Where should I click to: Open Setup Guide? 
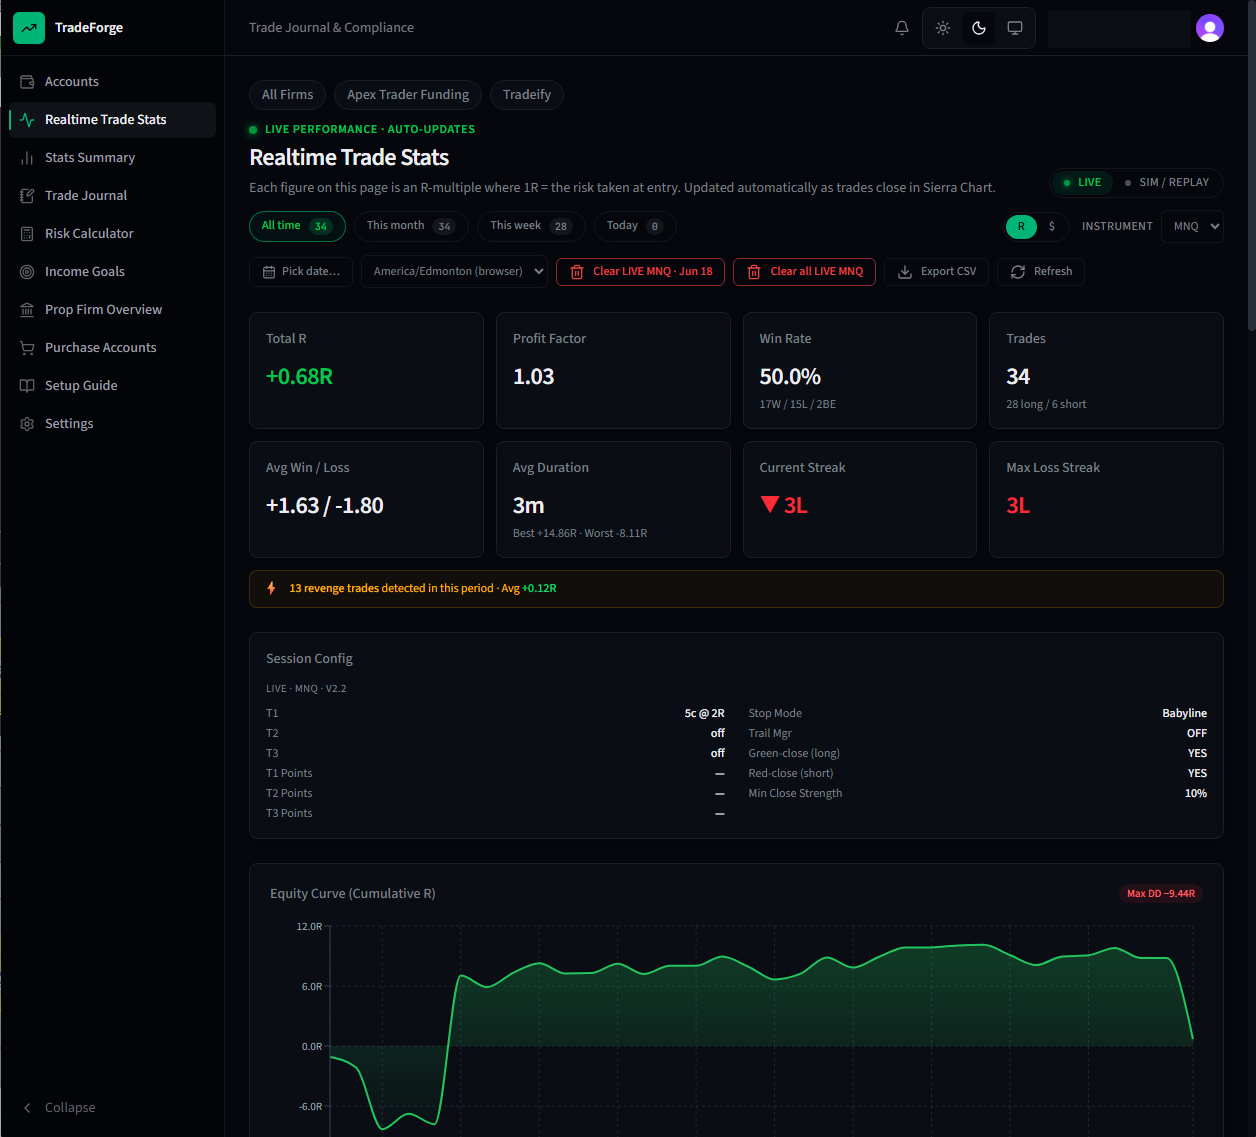(x=112, y=386)
